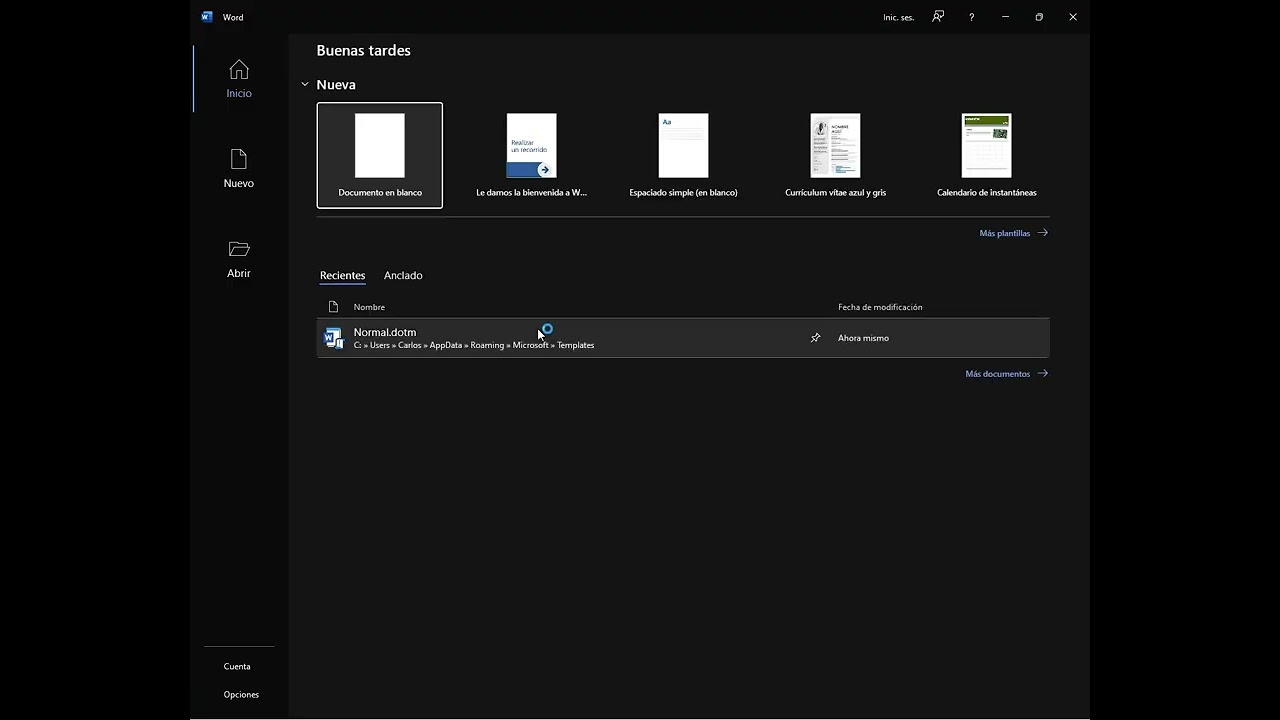
Task: Create a Documento en blanco
Action: click(380, 155)
